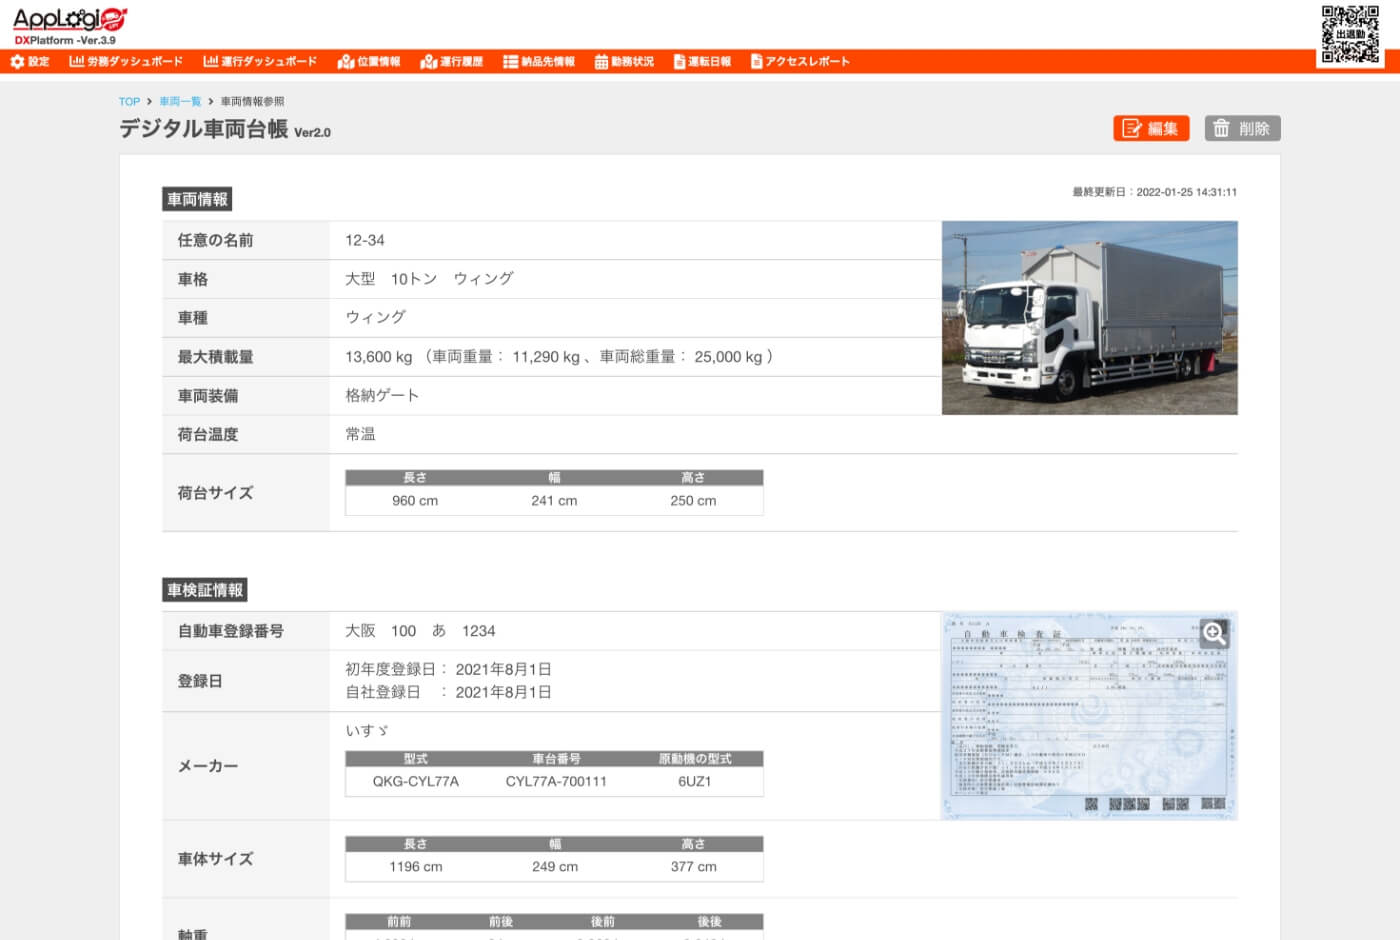Click the 格納ゲート equipment value
1400x940 pixels.
[x=382, y=396]
